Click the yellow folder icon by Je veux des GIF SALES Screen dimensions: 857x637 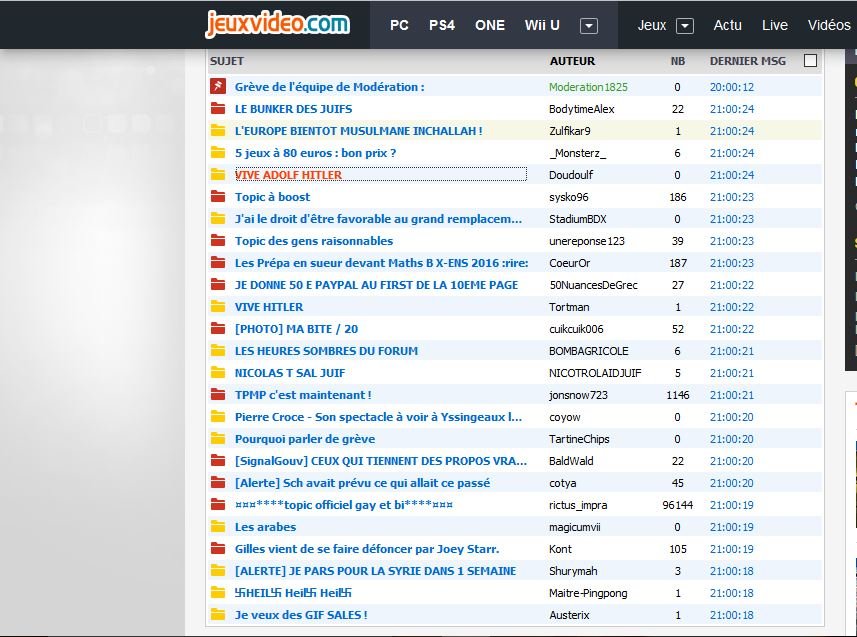click(217, 615)
